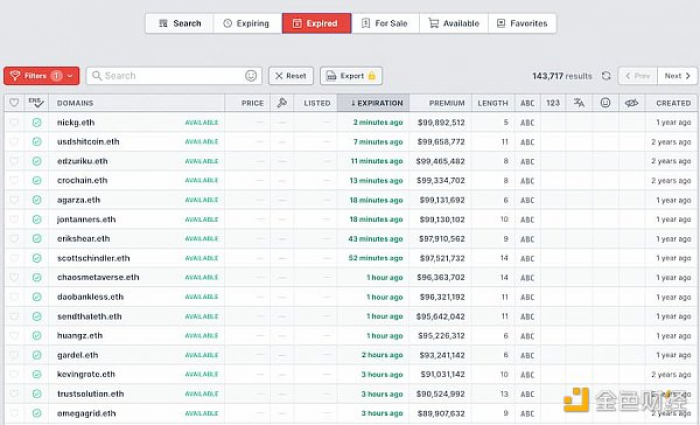Click ENS check icon for kevingrote.eth

[x=37, y=375]
